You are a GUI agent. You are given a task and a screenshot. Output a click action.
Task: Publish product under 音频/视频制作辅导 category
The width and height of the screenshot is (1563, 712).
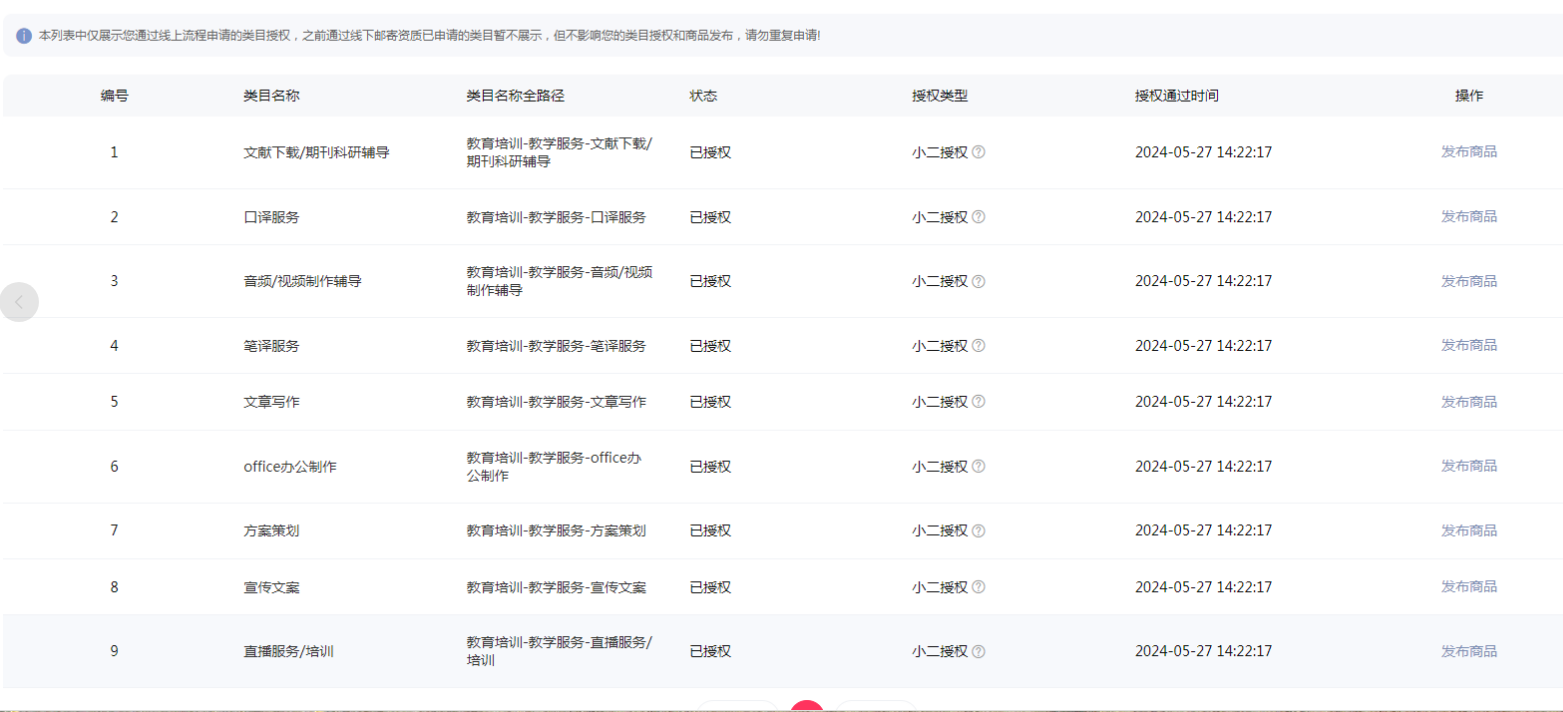pyautogui.click(x=1468, y=282)
